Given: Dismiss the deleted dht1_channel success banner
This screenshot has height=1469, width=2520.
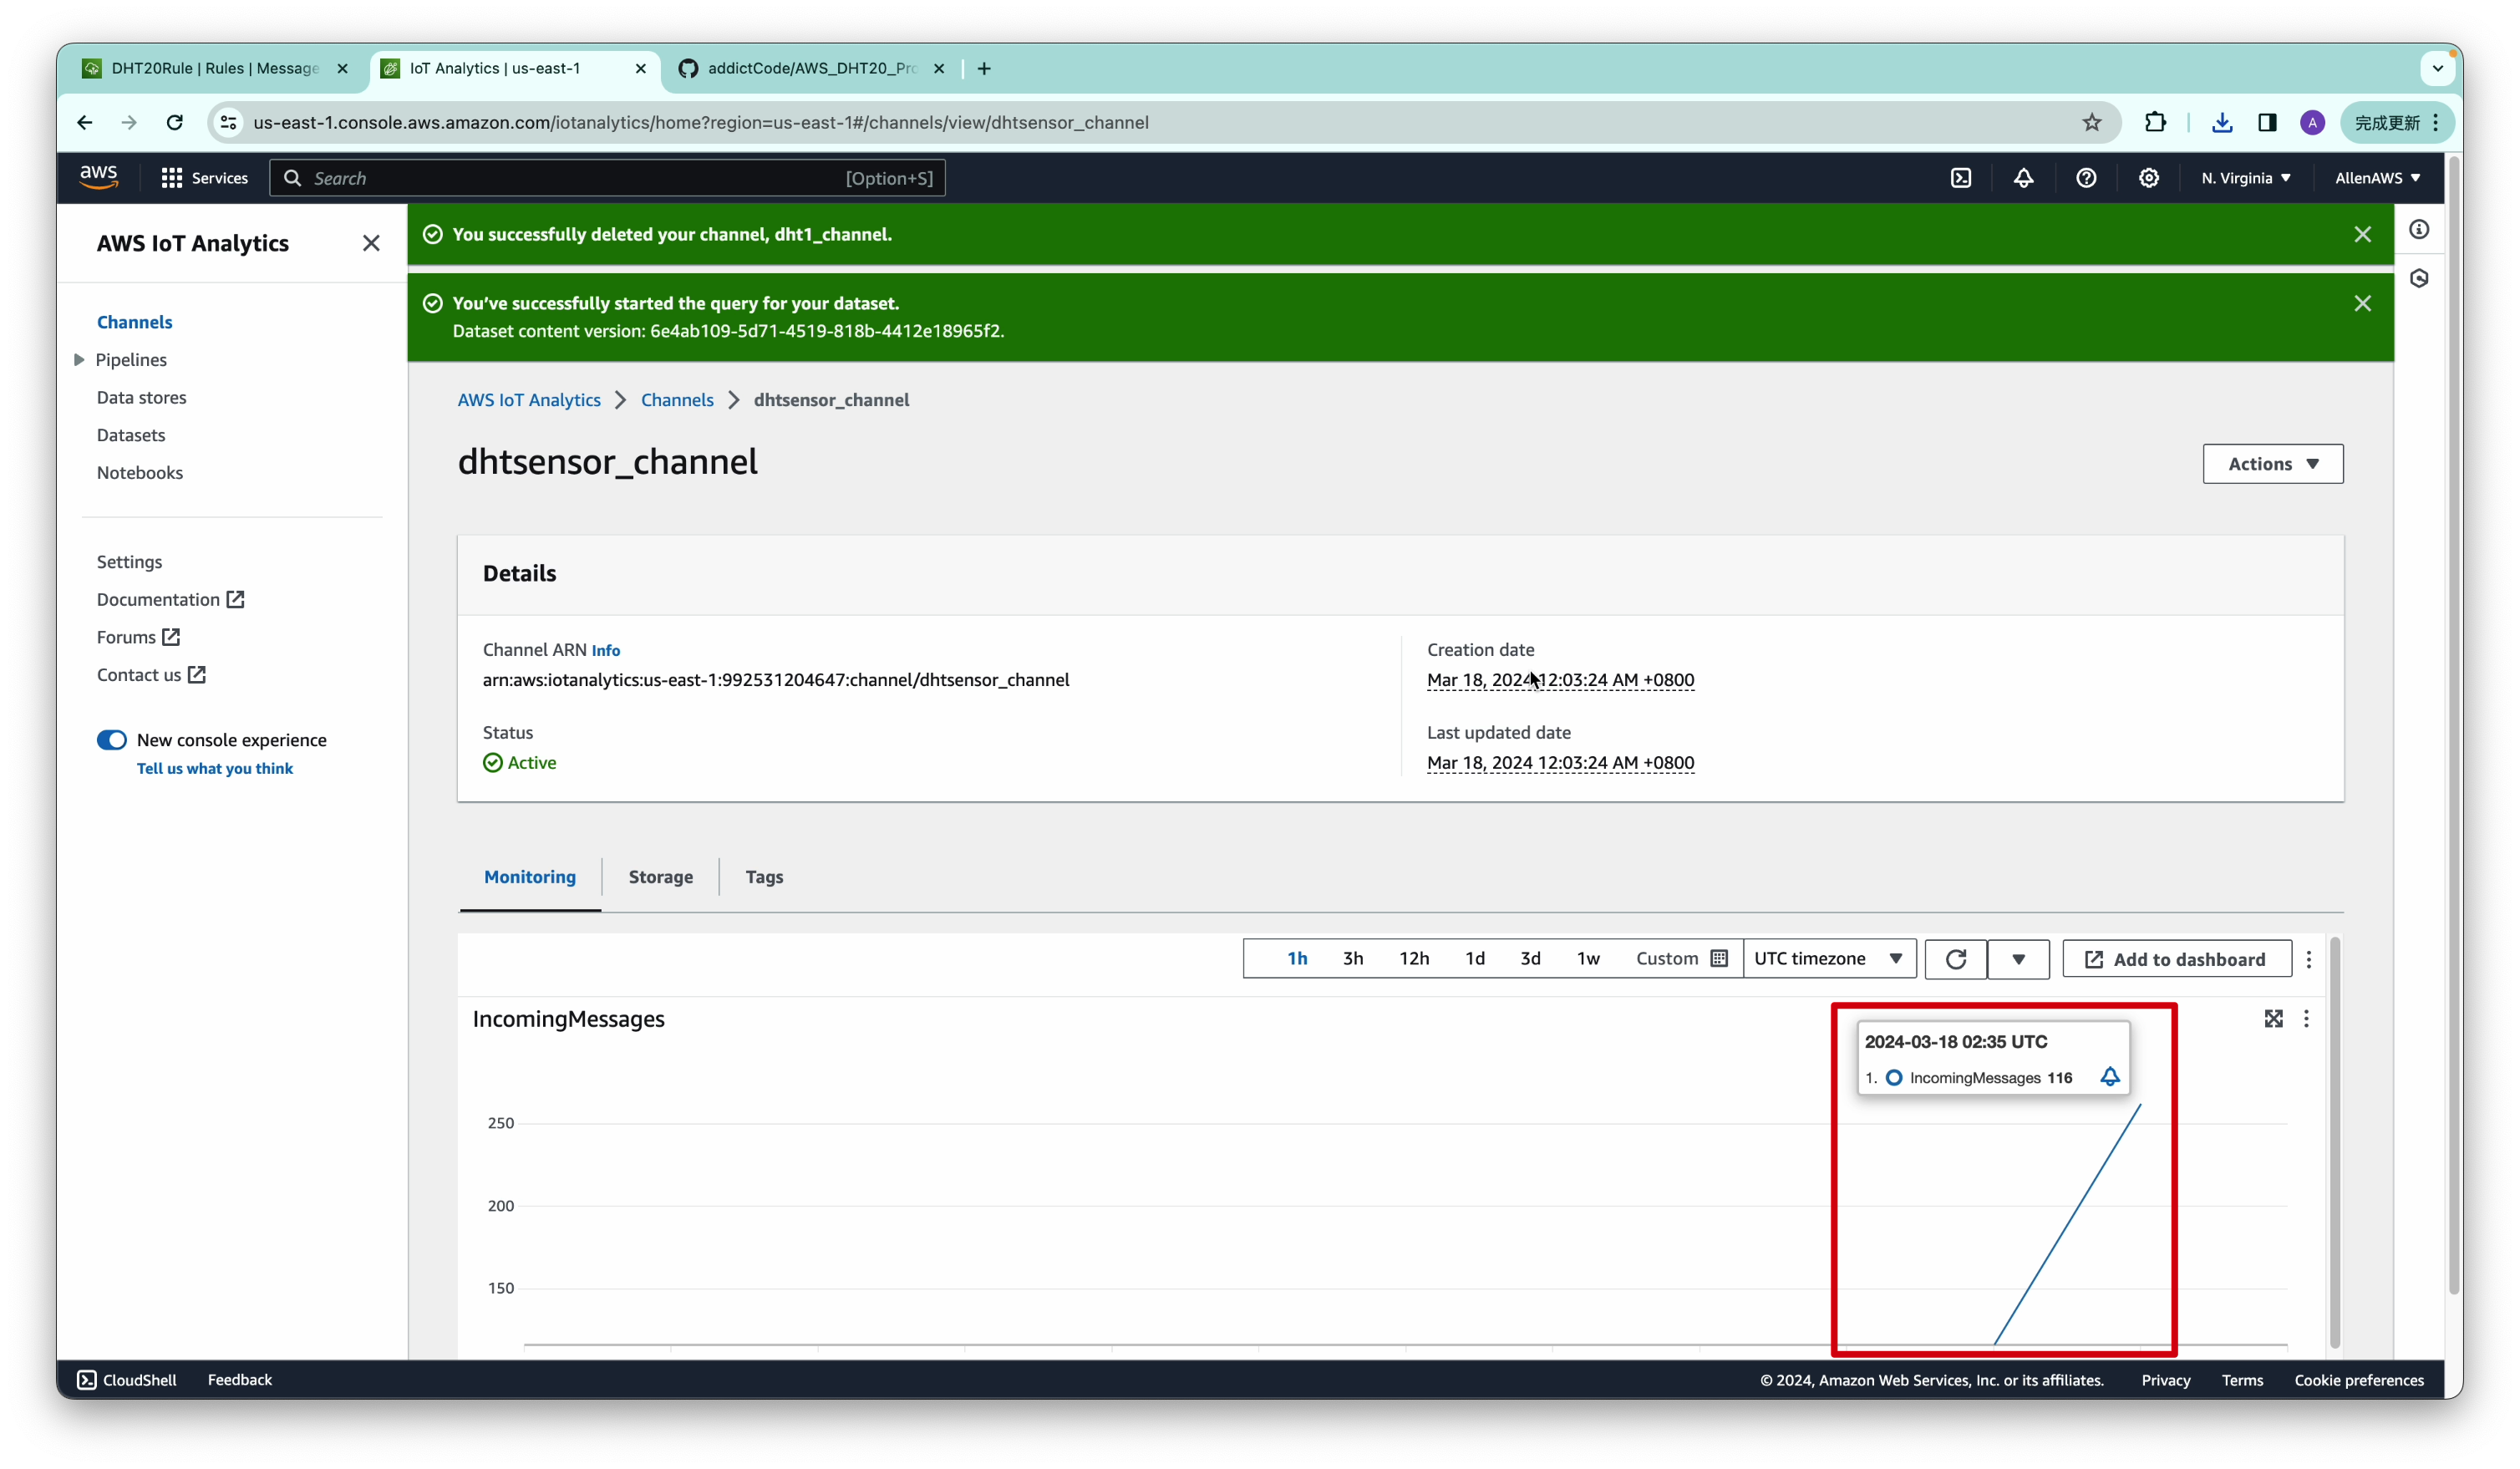Looking at the screenshot, I should 2362,234.
